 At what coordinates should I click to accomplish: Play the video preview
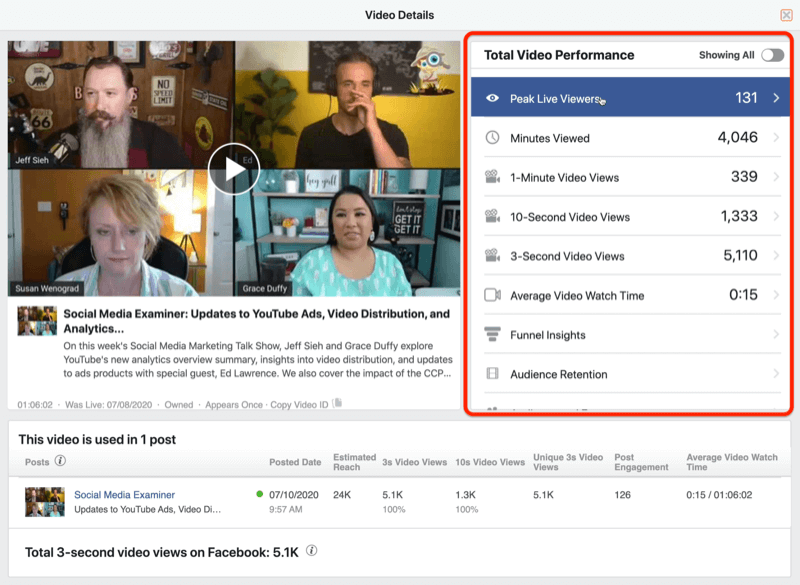pos(234,169)
